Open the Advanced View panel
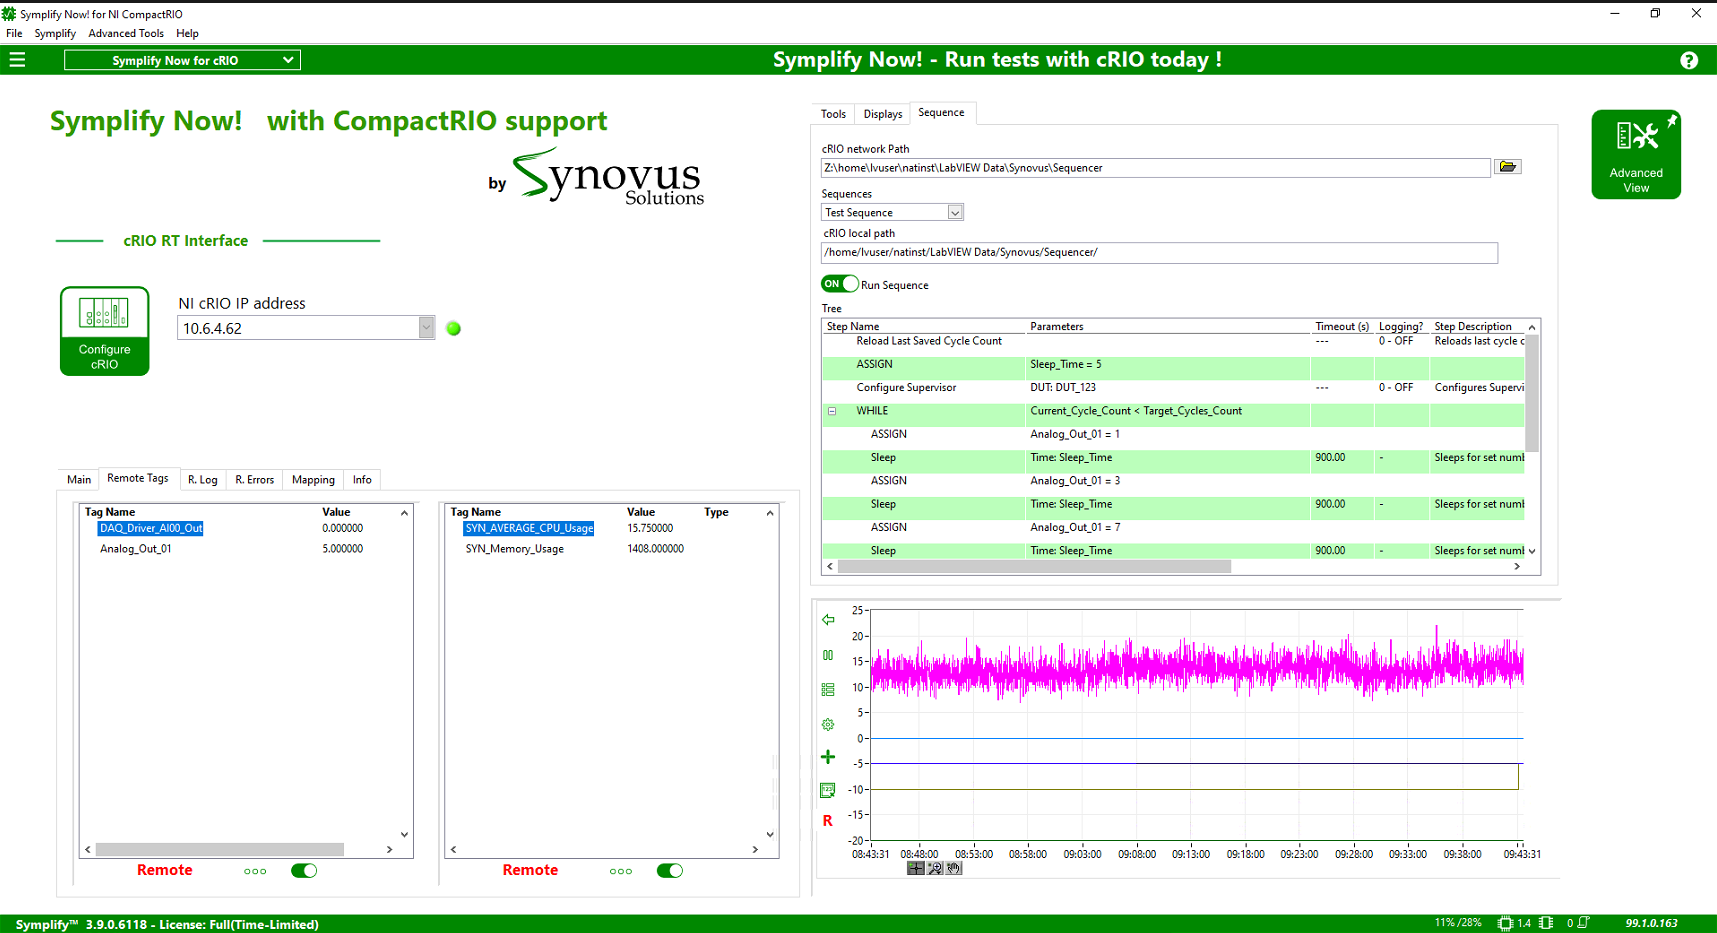 tap(1635, 154)
